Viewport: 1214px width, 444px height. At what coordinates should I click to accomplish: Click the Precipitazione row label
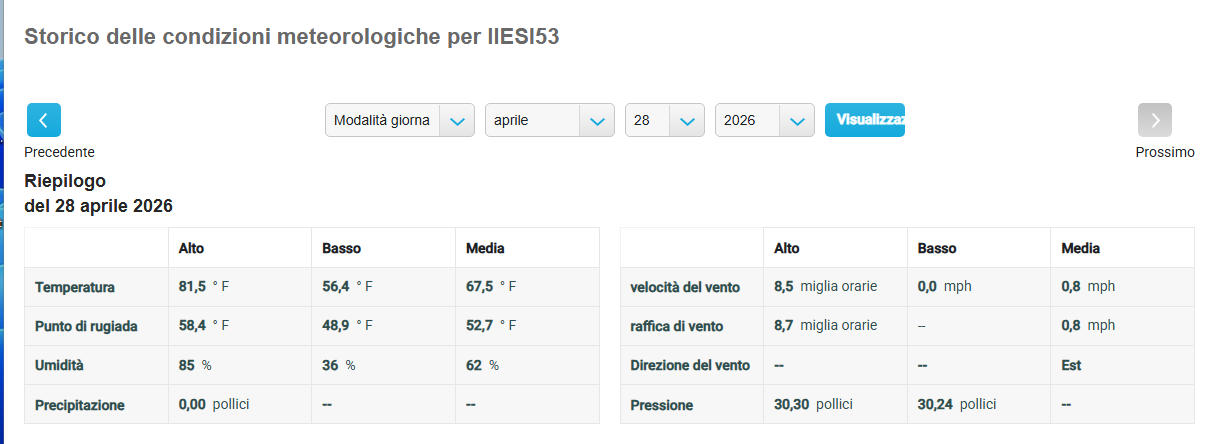point(80,405)
